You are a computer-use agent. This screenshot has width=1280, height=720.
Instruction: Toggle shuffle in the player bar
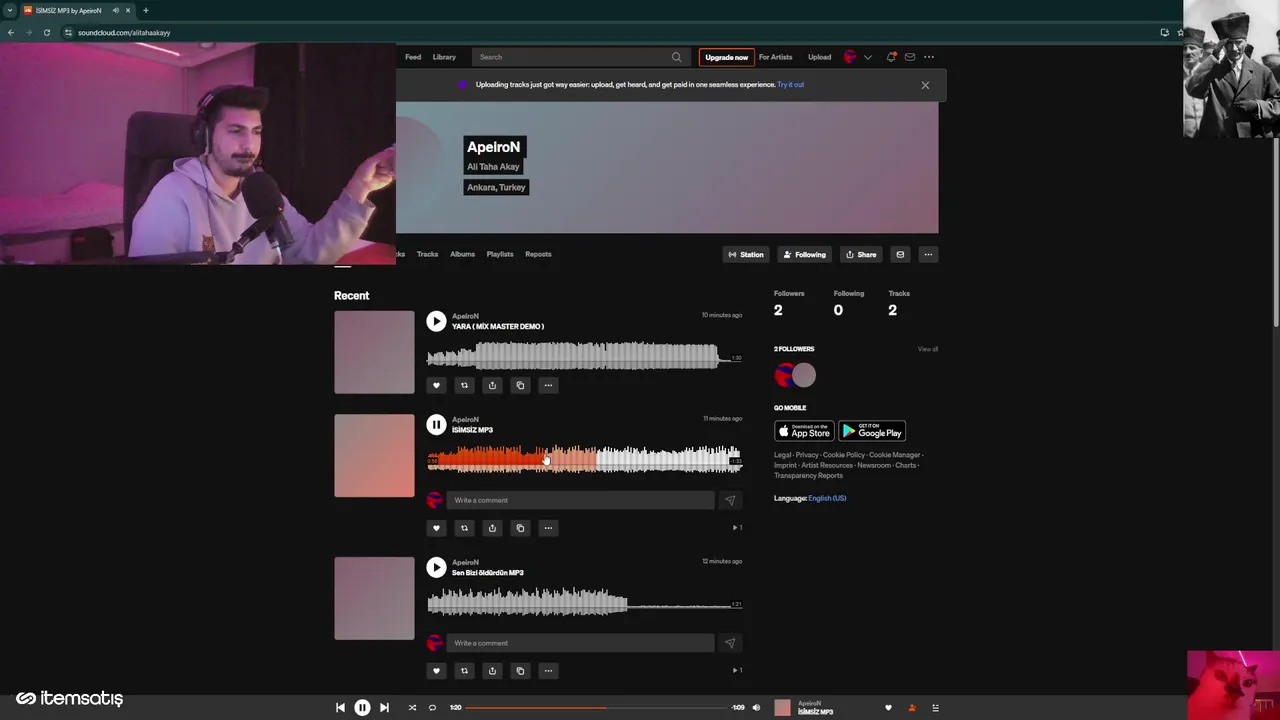pyautogui.click(x=412, y=708)
